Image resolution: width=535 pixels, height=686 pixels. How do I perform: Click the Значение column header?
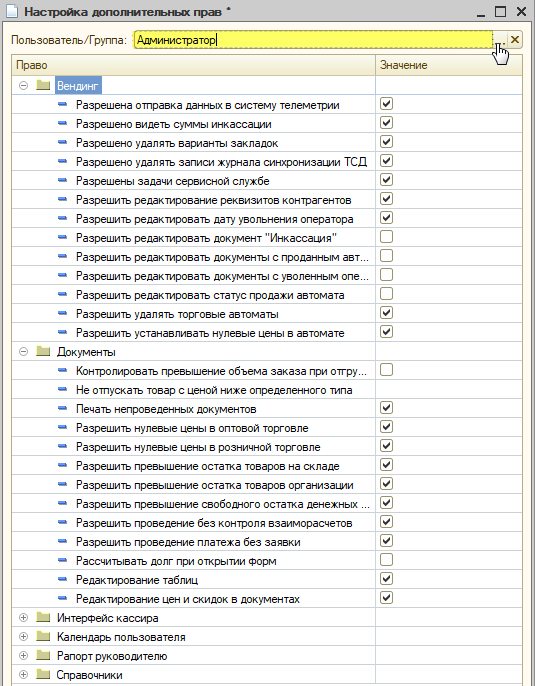click(x=448, y=65)
